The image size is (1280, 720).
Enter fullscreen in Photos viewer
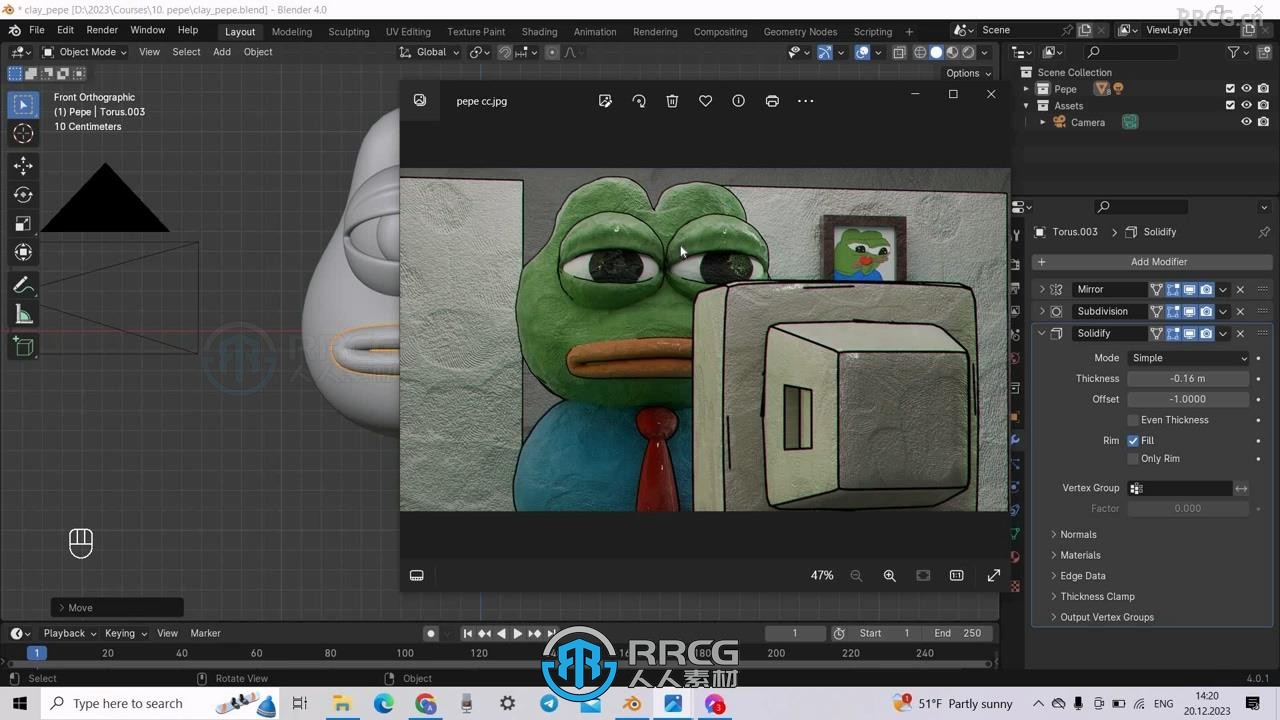994,575
